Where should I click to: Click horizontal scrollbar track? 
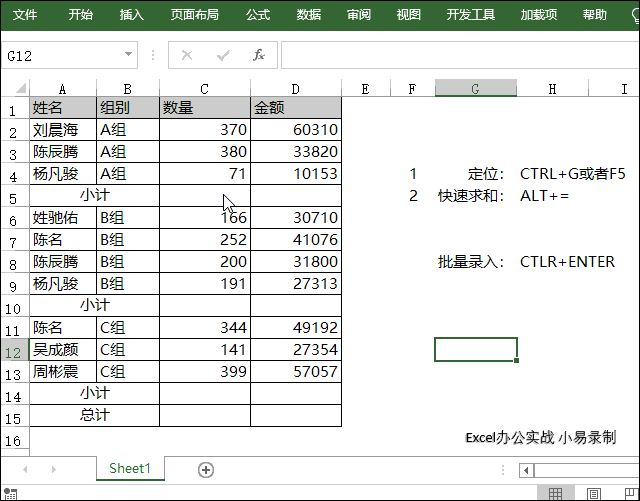click(587, 470)
